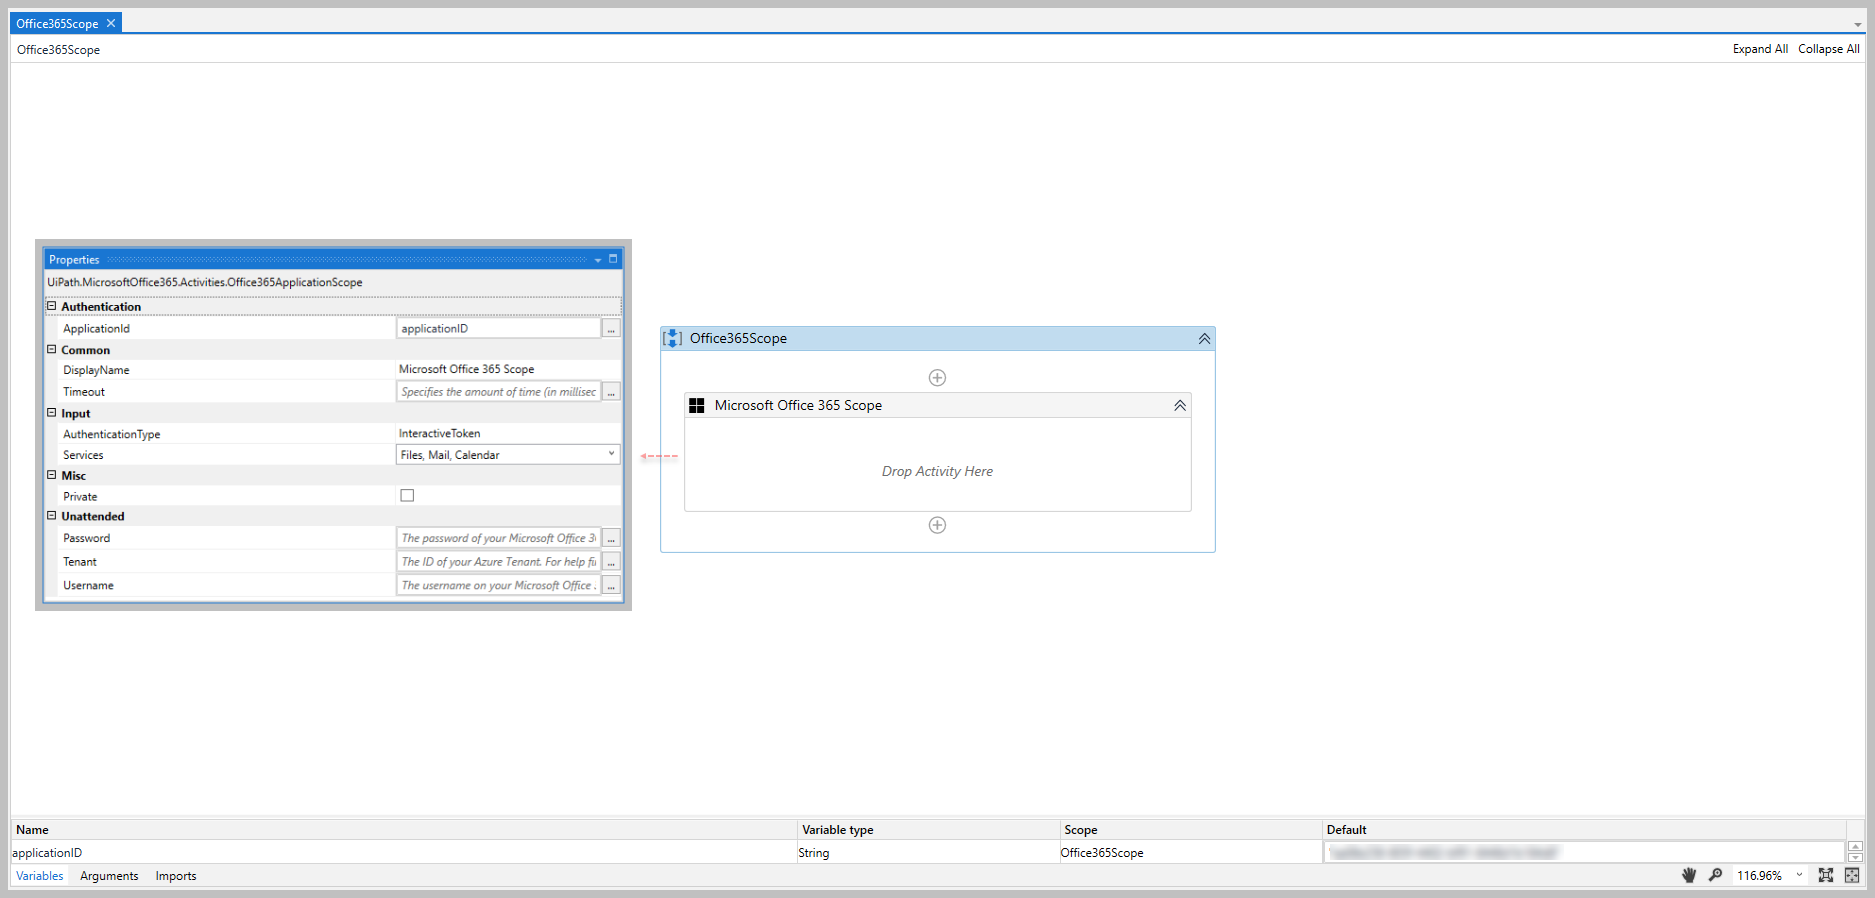1875x898 pixels.
Task: Open the Imports panel tab
Action: tap(176, 876)
